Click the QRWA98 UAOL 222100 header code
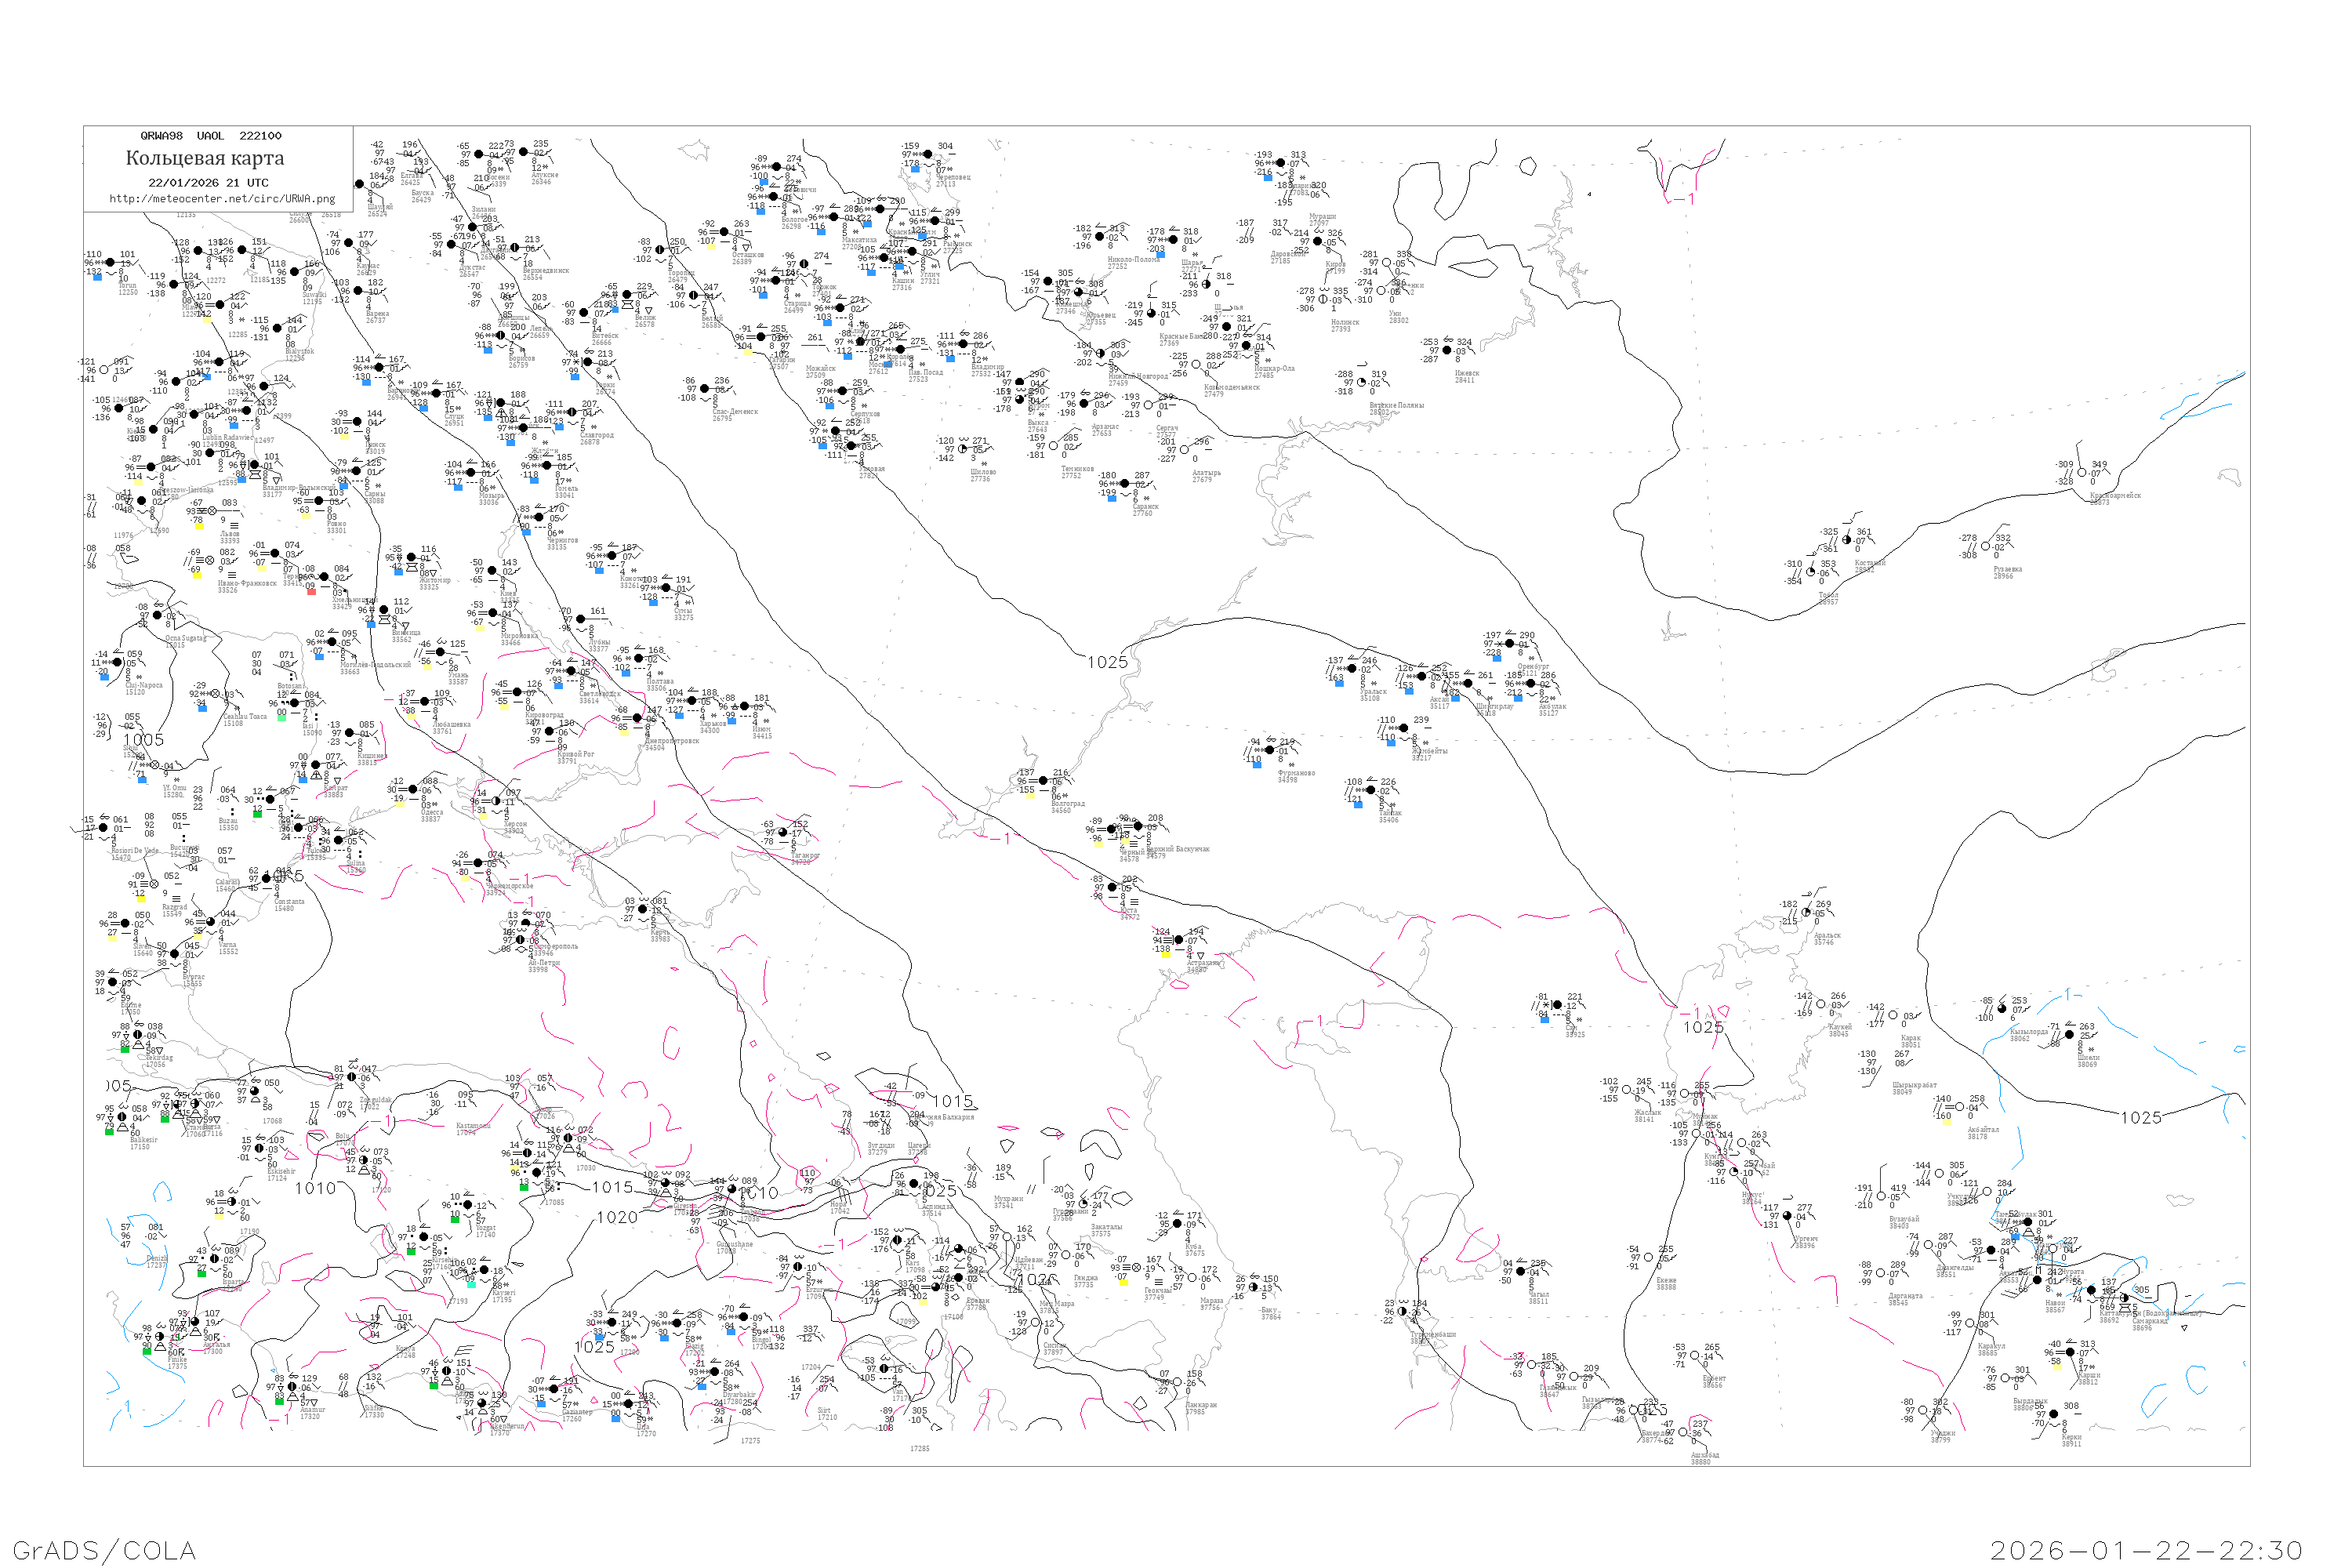Viewport: 2352px width, 1568px height. [x=211, y=136]
